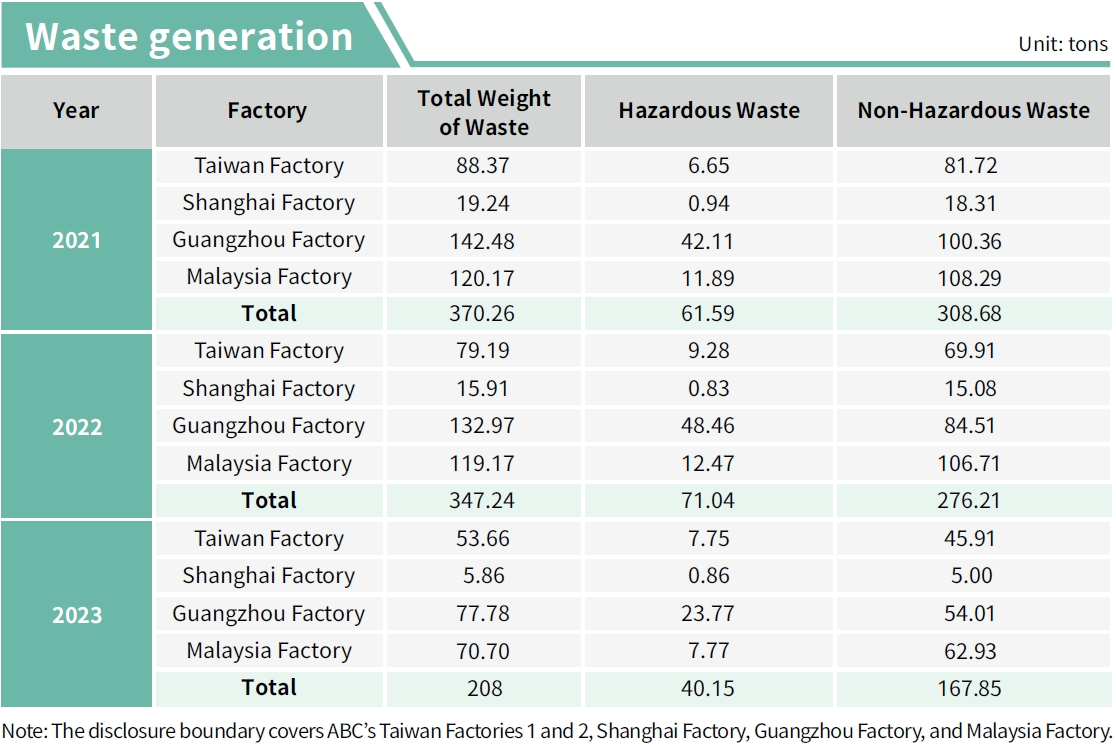
Task: Select the 106.71 non-hazardous waste value
Action: coord(973,464)
